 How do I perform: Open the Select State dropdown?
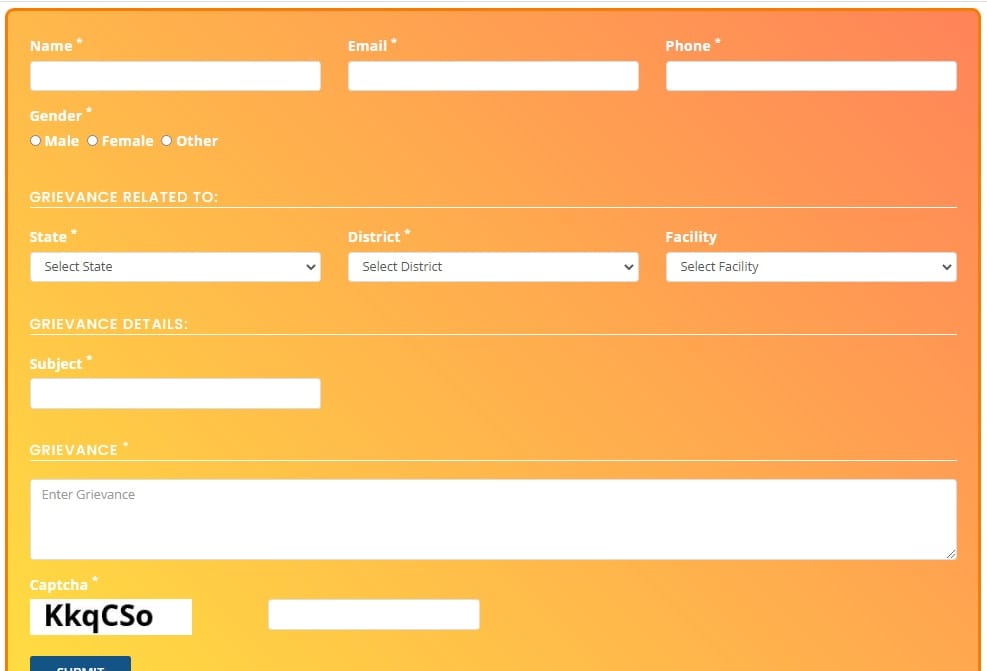tap(175, 267)
